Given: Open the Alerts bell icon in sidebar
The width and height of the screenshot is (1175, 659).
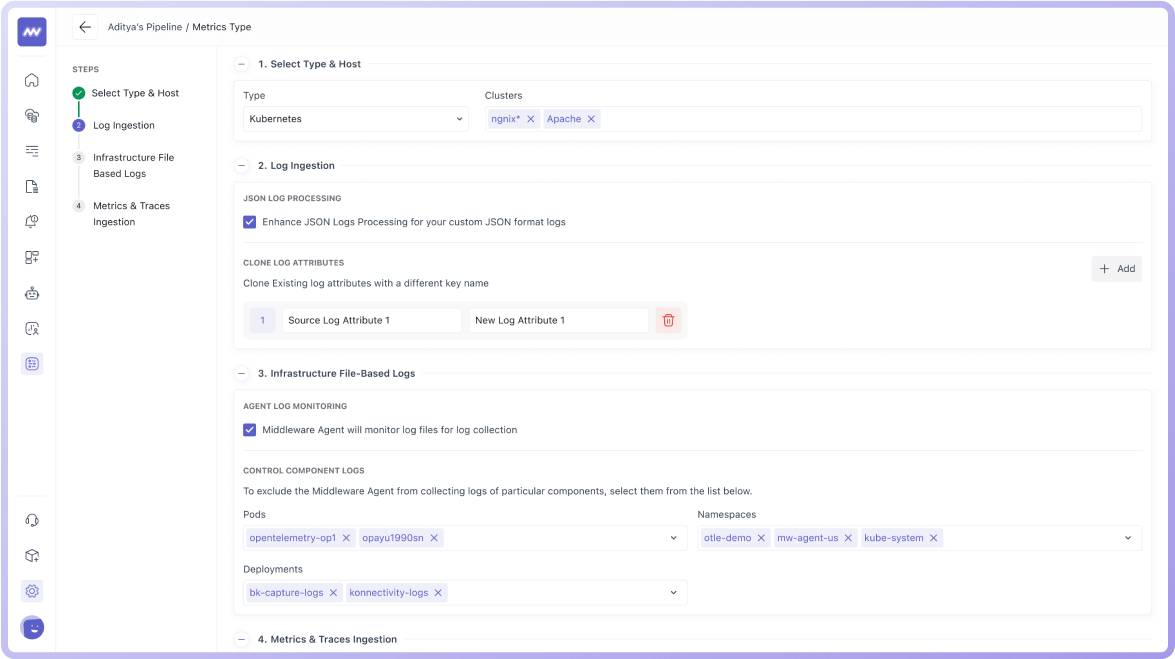Looking at the screenshot, I should [32, 222].
